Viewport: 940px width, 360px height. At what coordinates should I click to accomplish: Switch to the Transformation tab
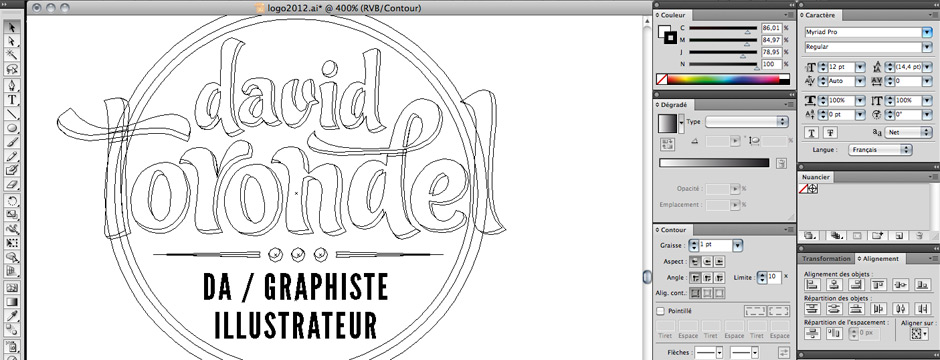click(x=826, y=259)
